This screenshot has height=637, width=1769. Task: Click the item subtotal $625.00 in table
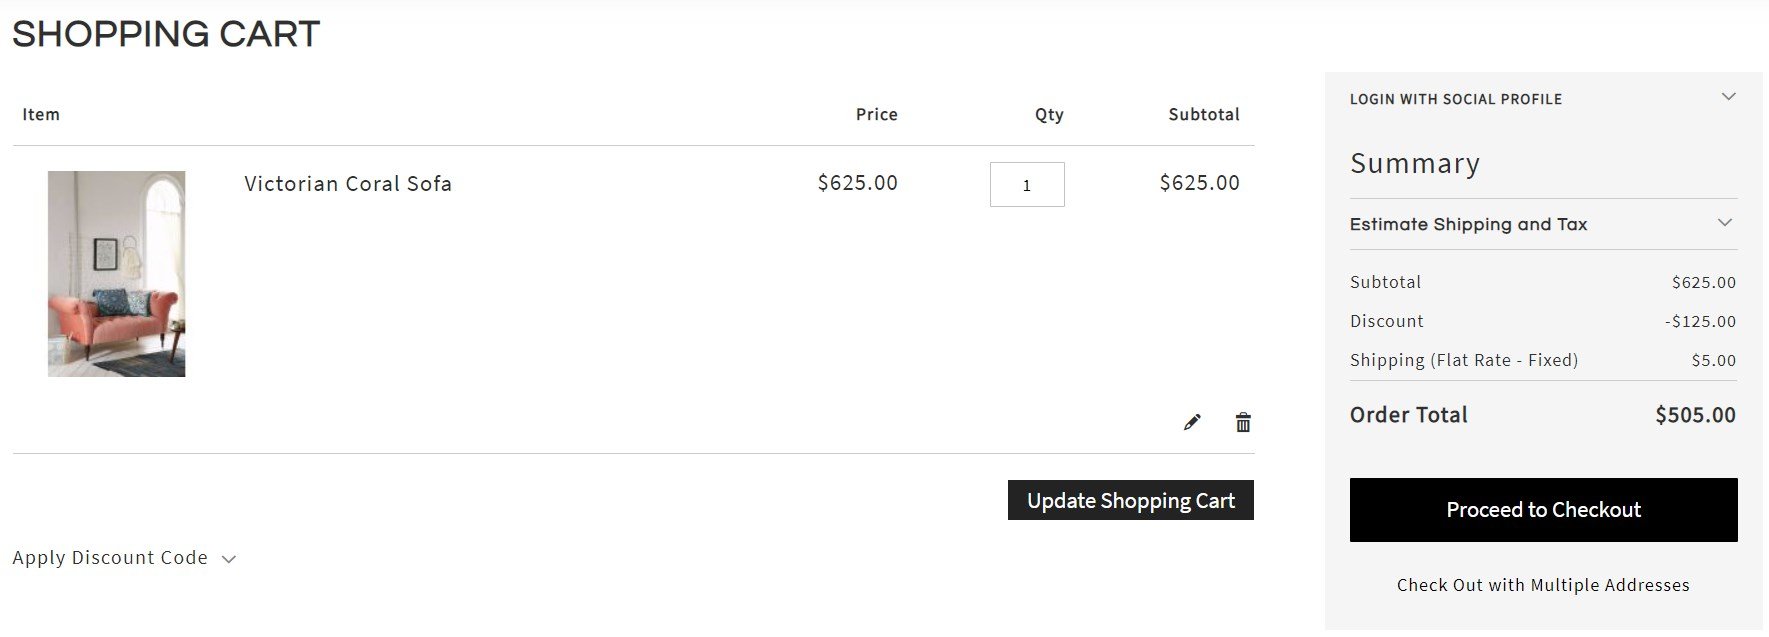1199,183
